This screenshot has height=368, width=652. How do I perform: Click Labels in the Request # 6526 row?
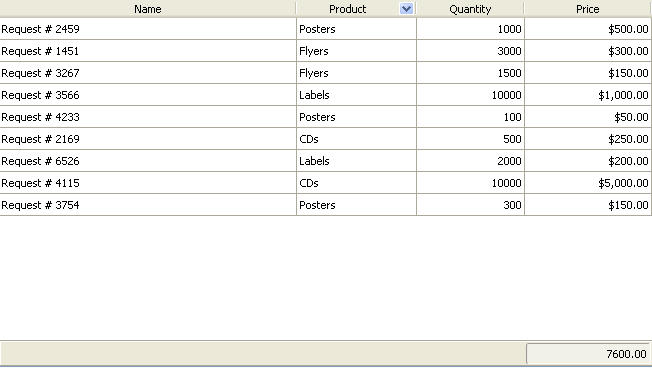pyautogui.click(x=356, y=161)
